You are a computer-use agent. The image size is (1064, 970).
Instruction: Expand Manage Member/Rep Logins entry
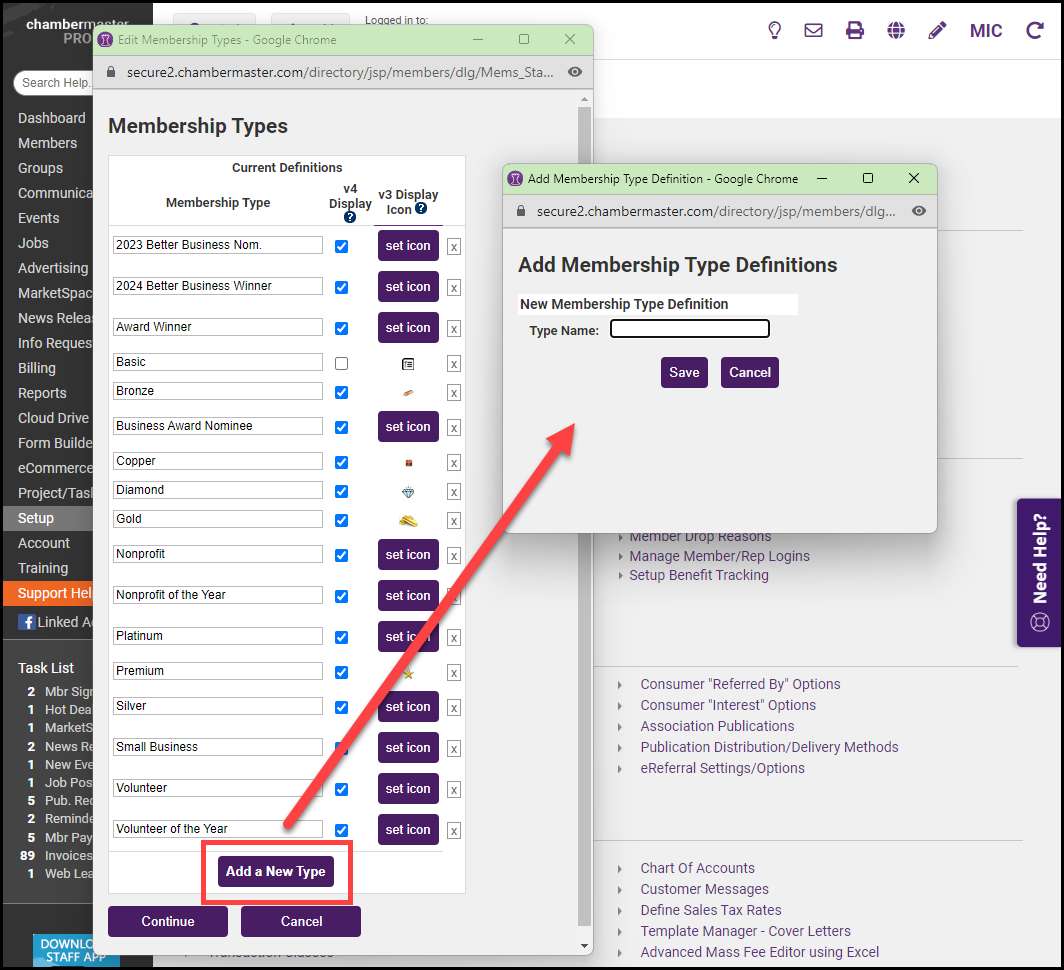[x=718, y=556]
